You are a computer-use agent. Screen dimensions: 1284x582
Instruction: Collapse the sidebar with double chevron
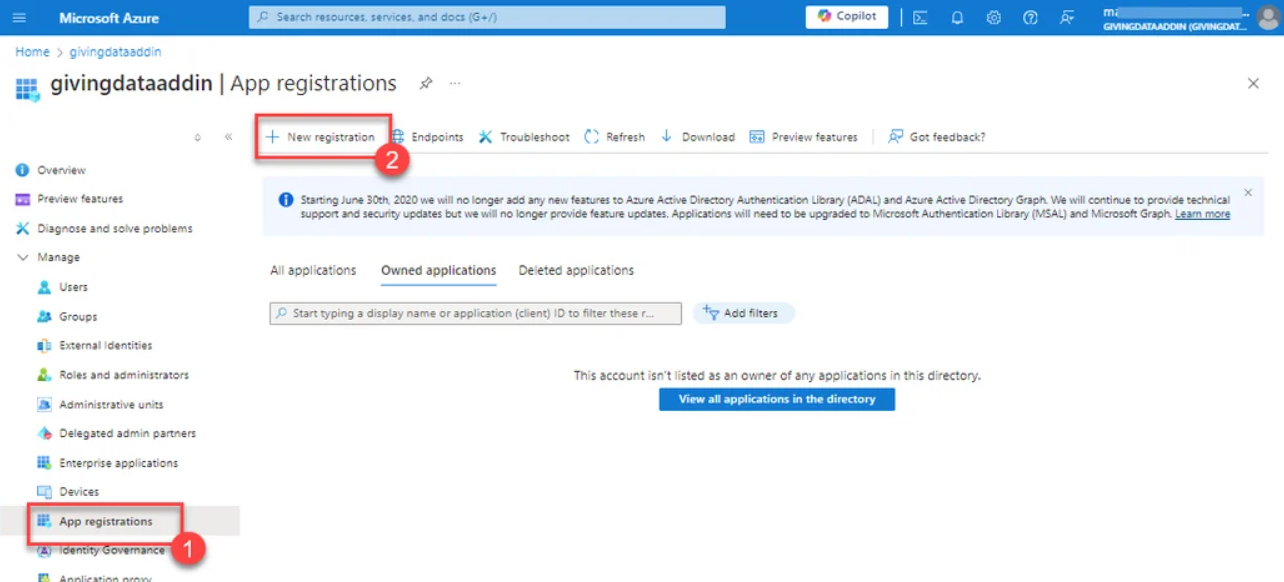pos(228,137)
